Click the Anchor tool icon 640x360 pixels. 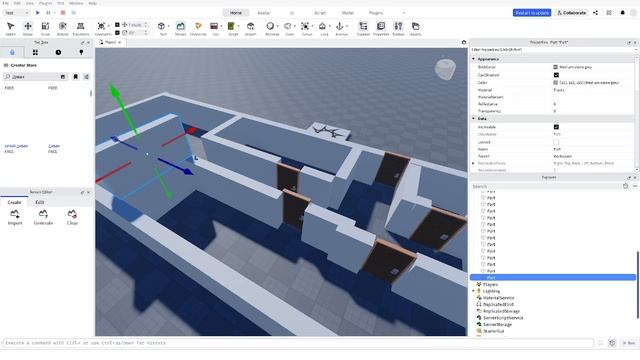[340, 26]
